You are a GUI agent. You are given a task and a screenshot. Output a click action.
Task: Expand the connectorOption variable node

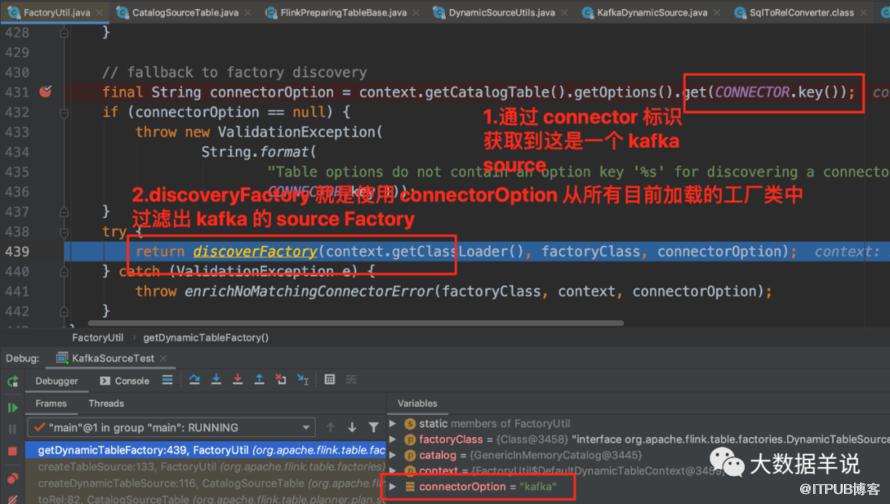[392, 486]
